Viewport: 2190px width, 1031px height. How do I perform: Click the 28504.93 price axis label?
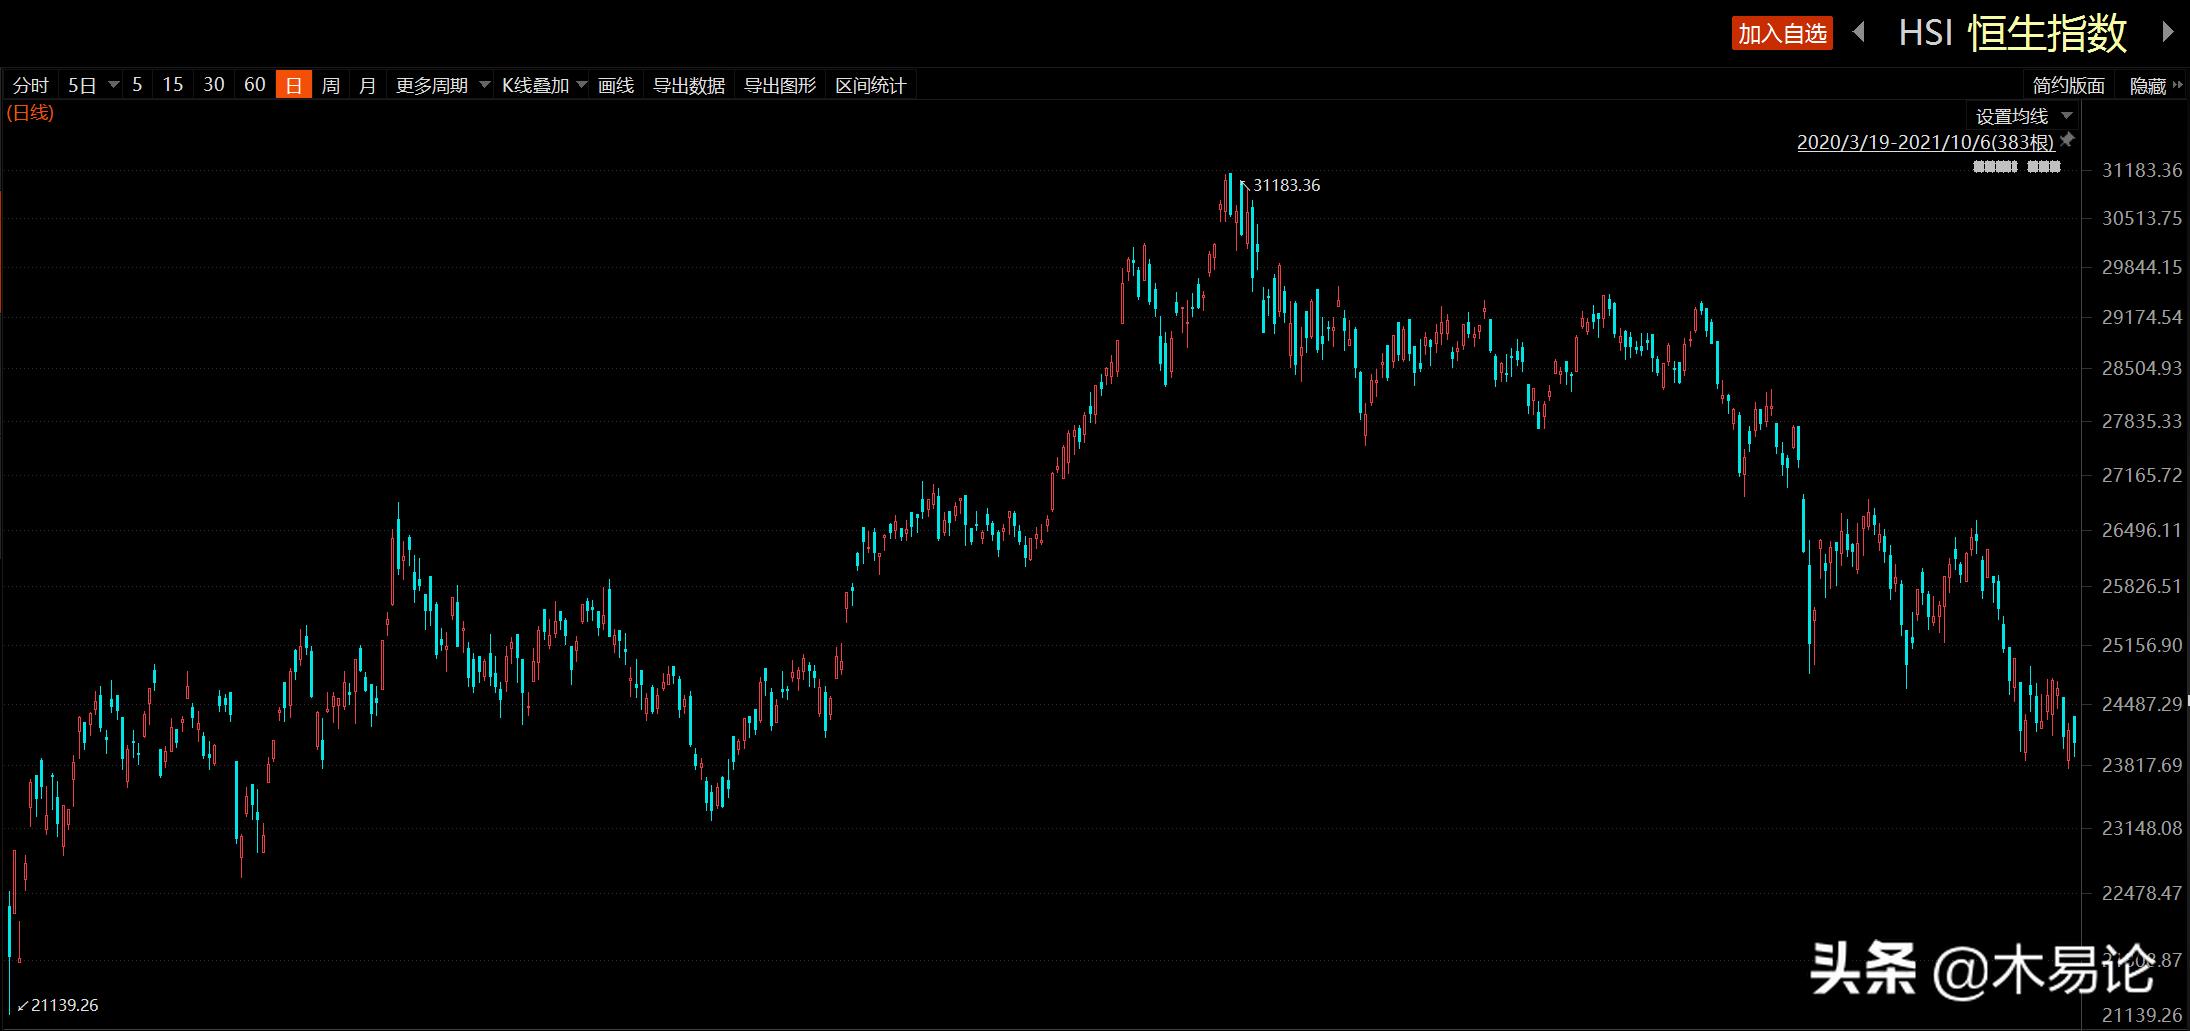click(x=2142, y=368)
